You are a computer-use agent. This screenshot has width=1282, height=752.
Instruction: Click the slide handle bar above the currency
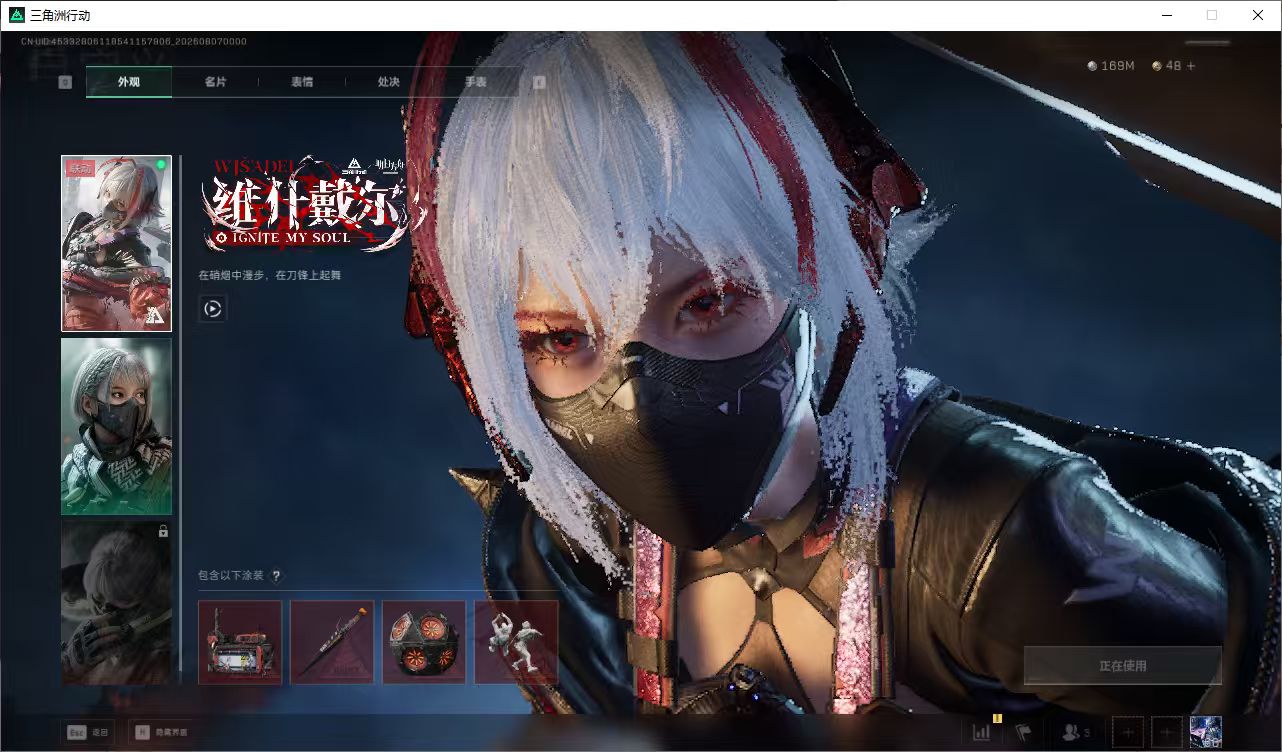(1205, 43)
